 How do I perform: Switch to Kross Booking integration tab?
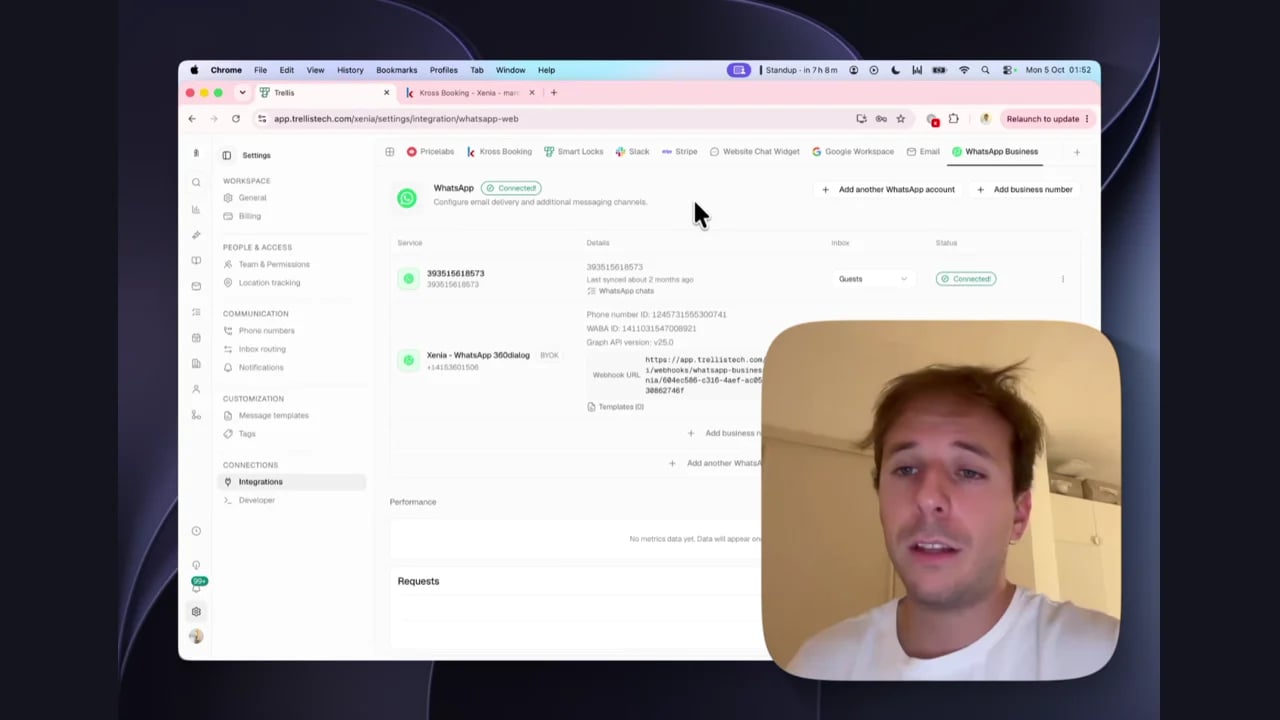(x=499, y=152)
